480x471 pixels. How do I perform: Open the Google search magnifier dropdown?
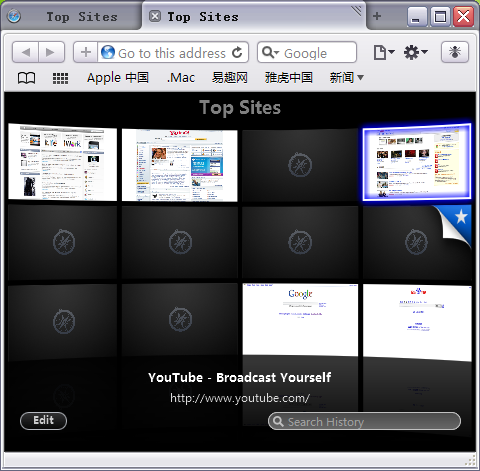[270, 52]
